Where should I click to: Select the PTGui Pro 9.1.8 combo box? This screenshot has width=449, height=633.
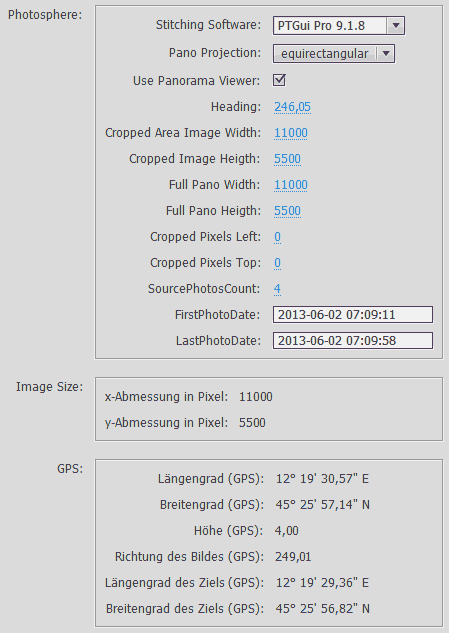[339, 26]
